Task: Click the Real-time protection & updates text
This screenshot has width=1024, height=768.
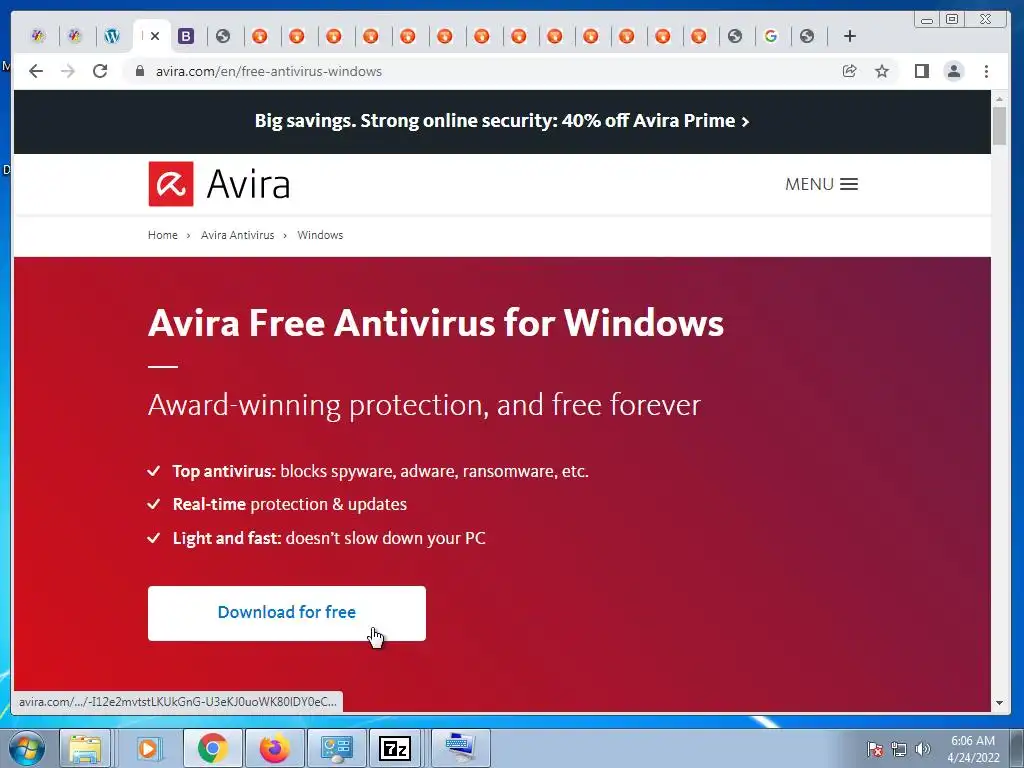Action: 289,504
